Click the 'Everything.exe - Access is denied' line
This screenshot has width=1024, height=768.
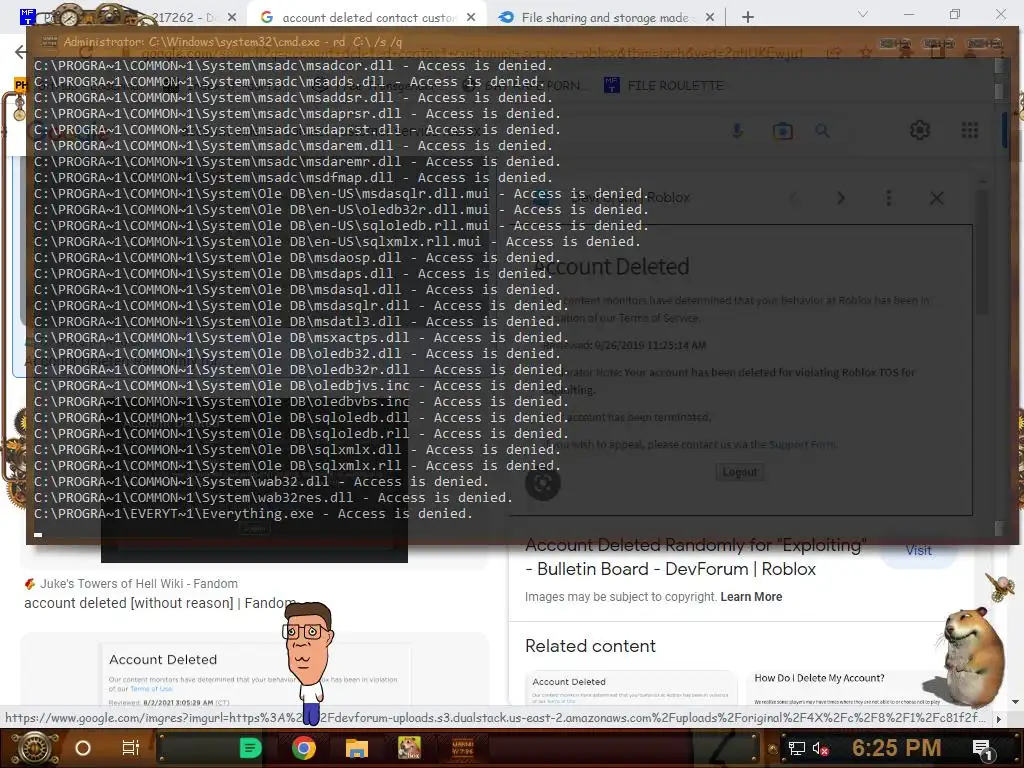coord(253,514)
